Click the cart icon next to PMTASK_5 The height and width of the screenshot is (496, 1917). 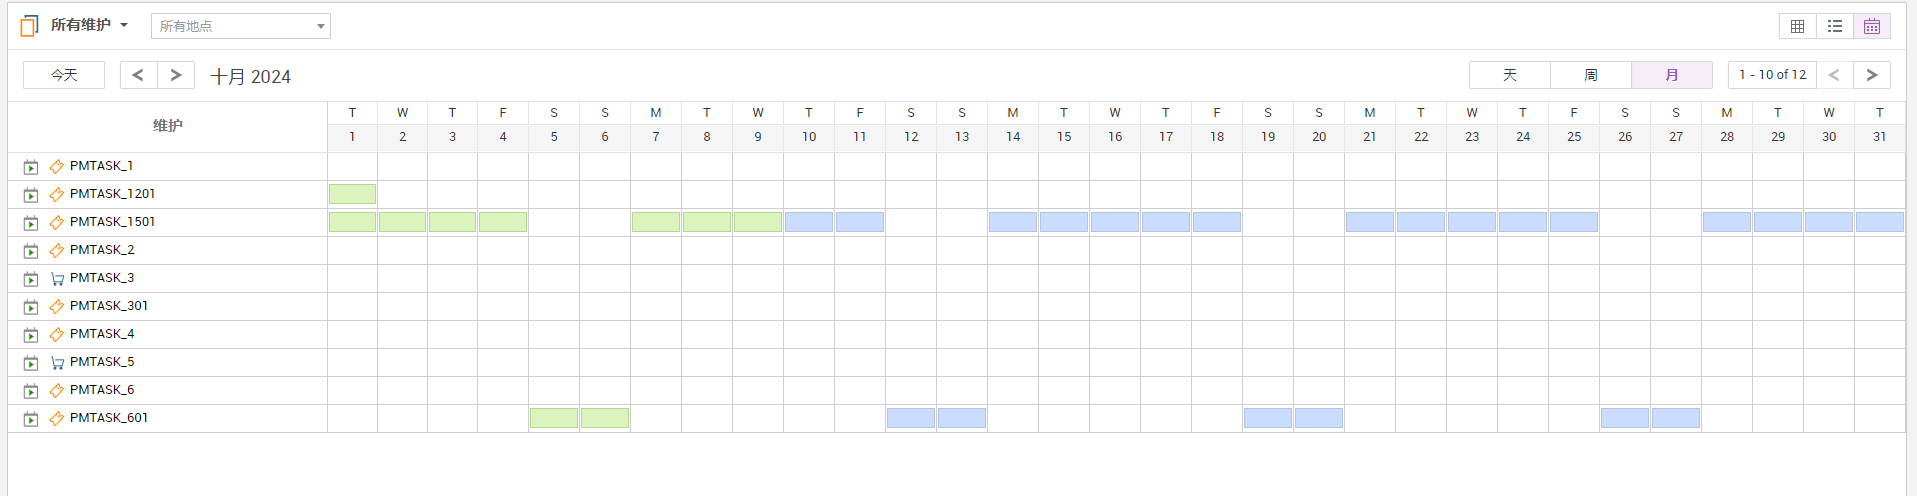coord(57,363)
